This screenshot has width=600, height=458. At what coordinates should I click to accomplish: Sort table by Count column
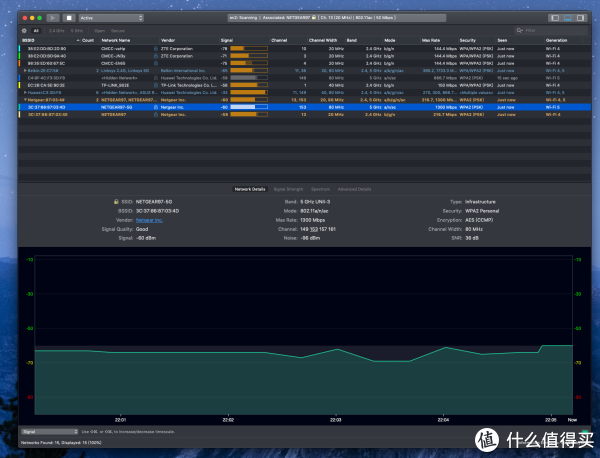click(88, 40)
